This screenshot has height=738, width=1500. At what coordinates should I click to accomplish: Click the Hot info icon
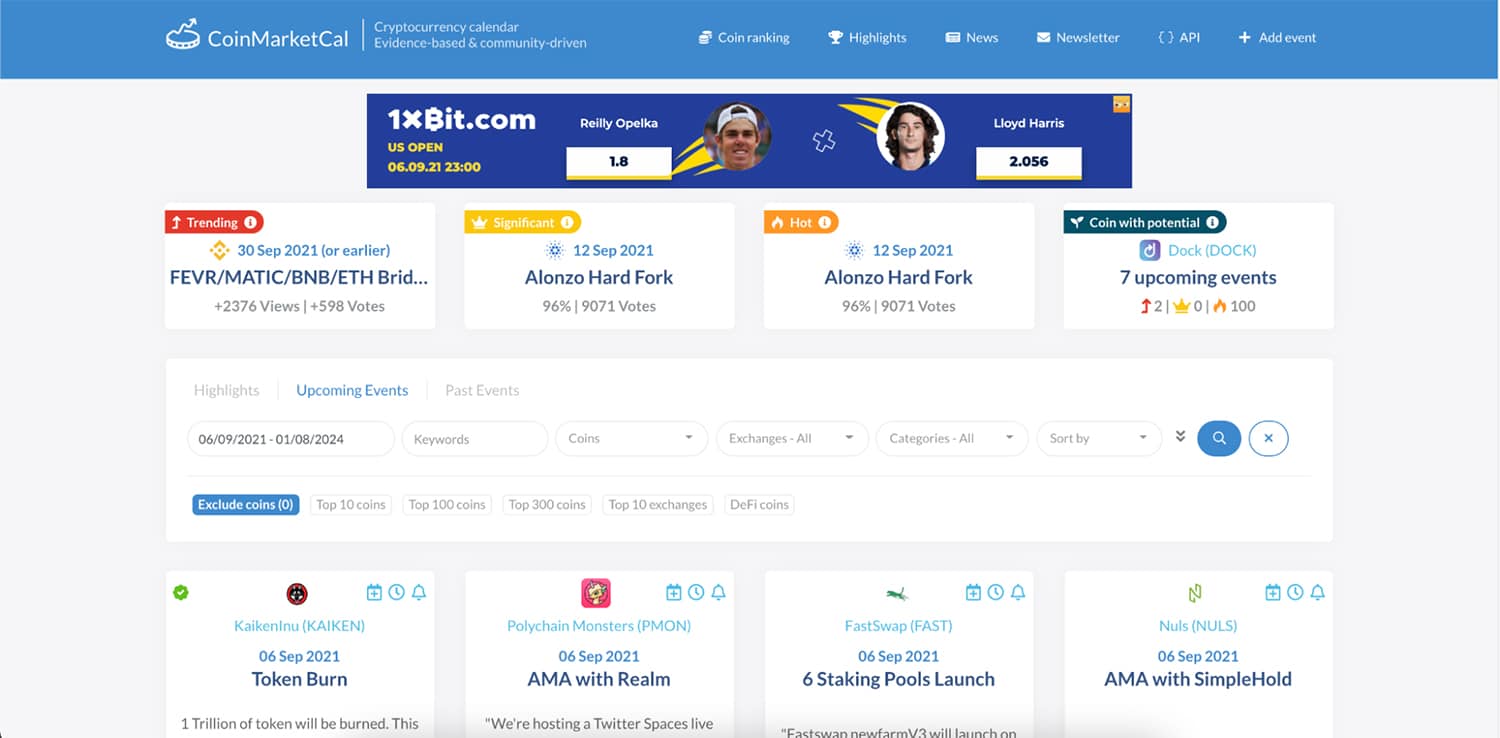825,223
